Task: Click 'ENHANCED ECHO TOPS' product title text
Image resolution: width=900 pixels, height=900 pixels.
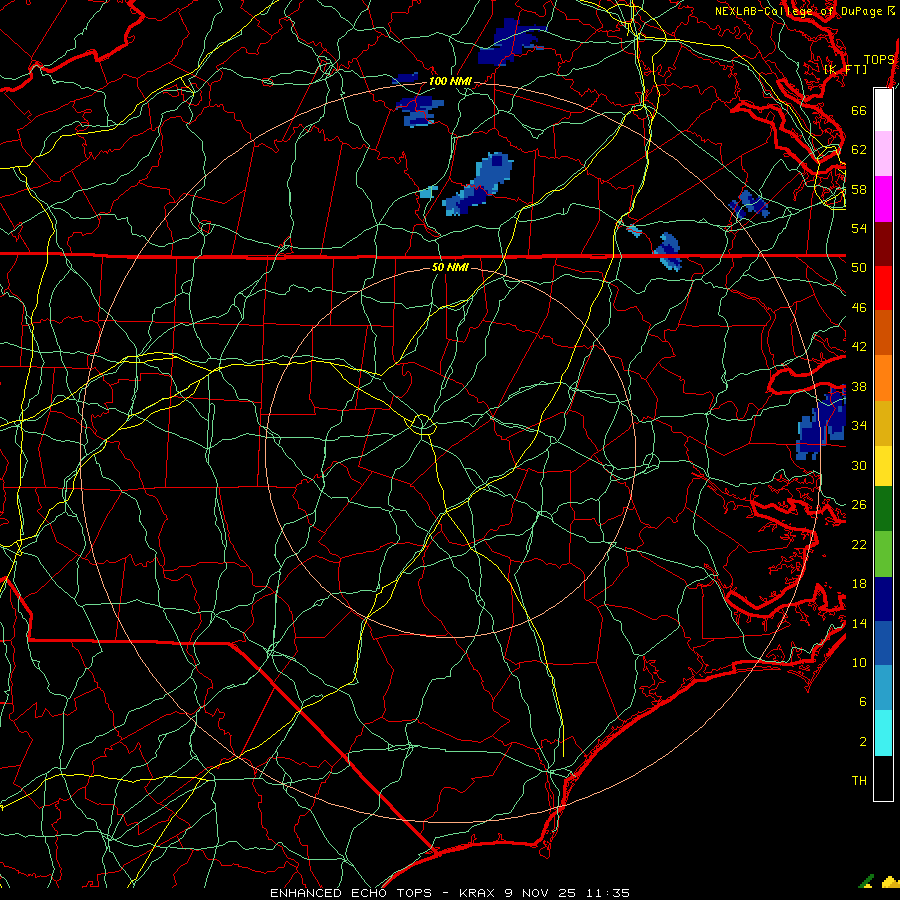Action: point(351,893)
